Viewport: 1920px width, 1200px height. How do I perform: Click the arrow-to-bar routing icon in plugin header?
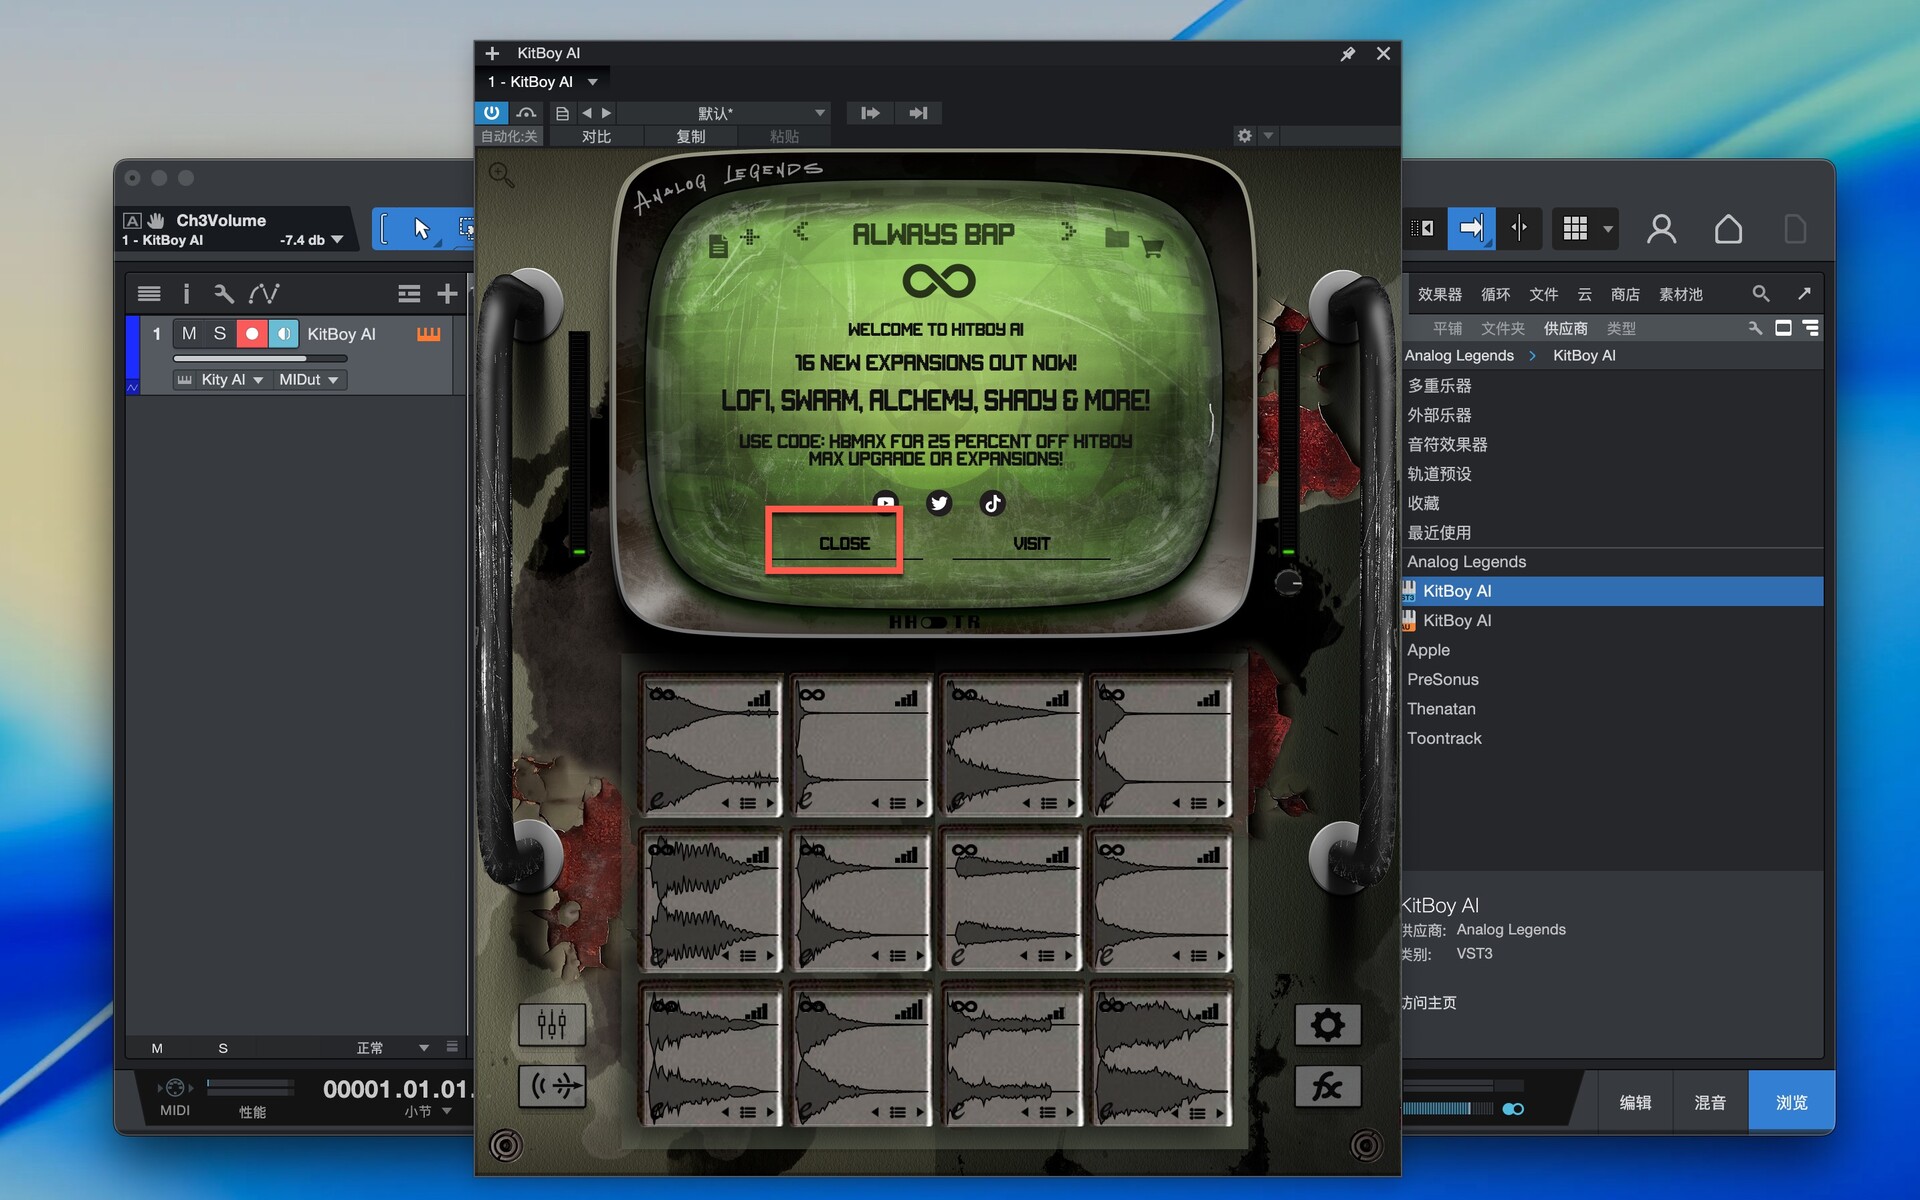tap(918, 113)
